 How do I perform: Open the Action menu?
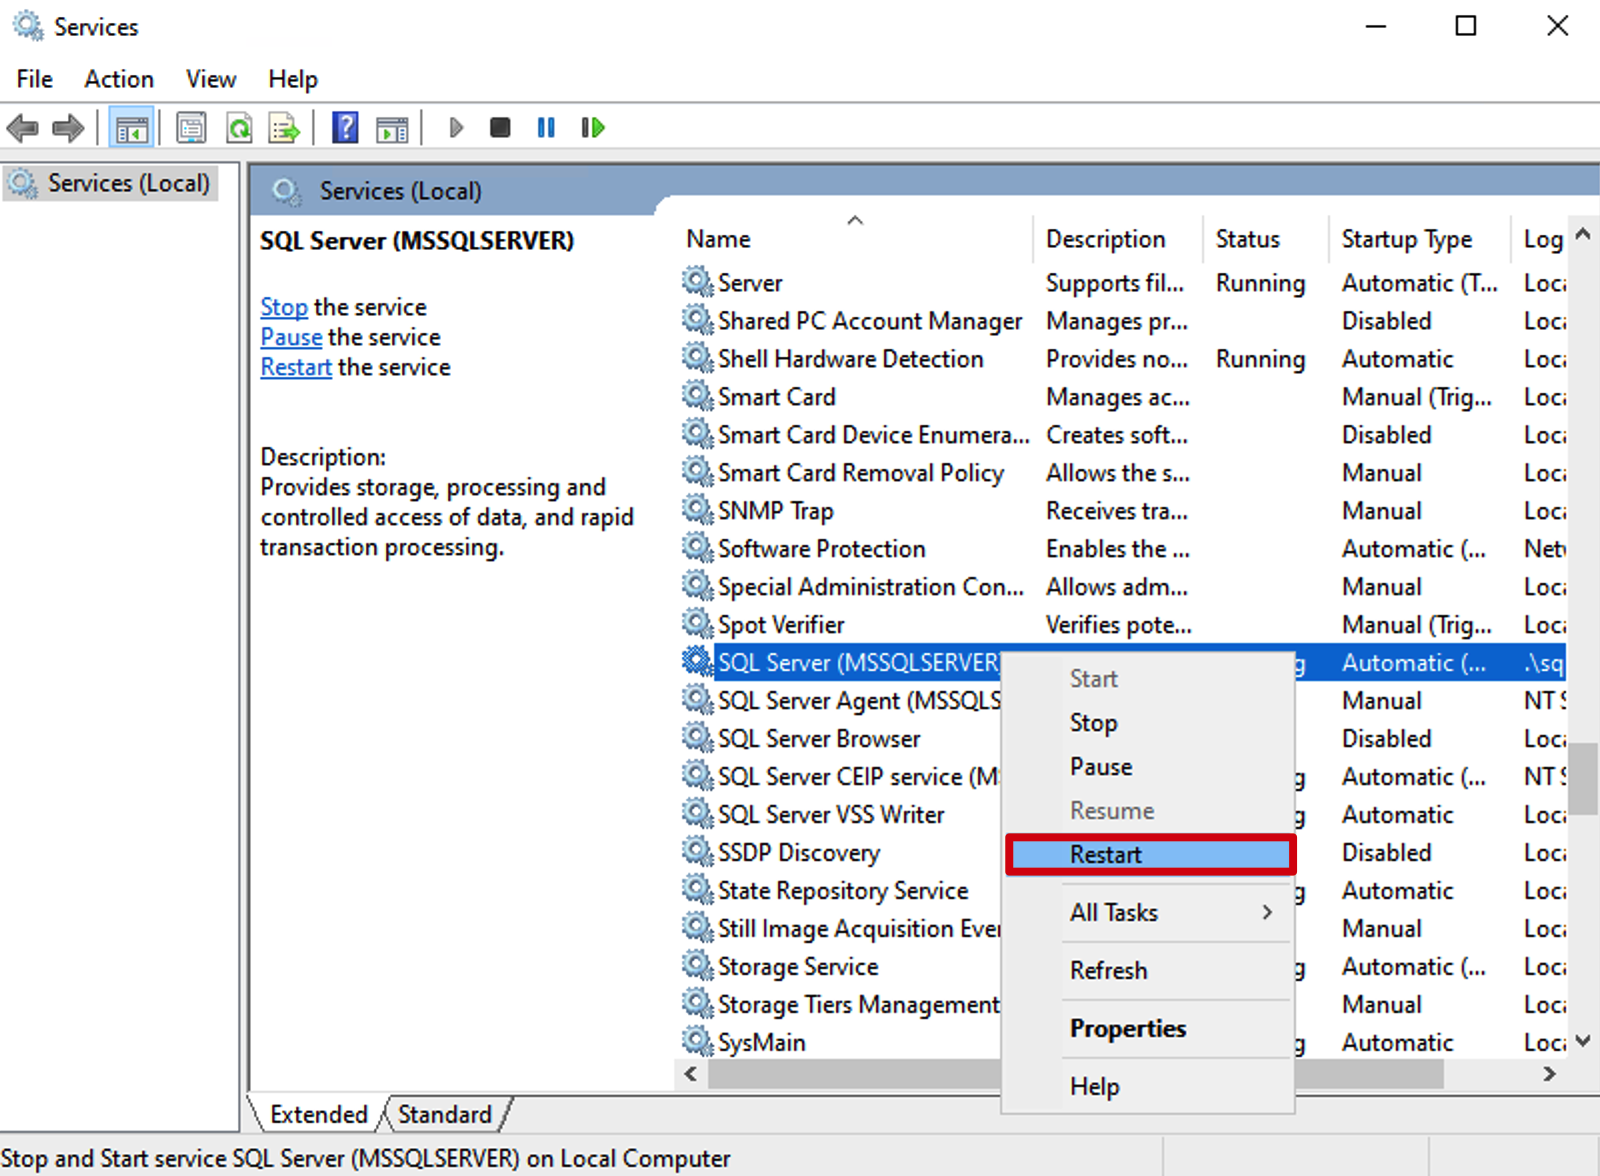click(x=119, y=79)
